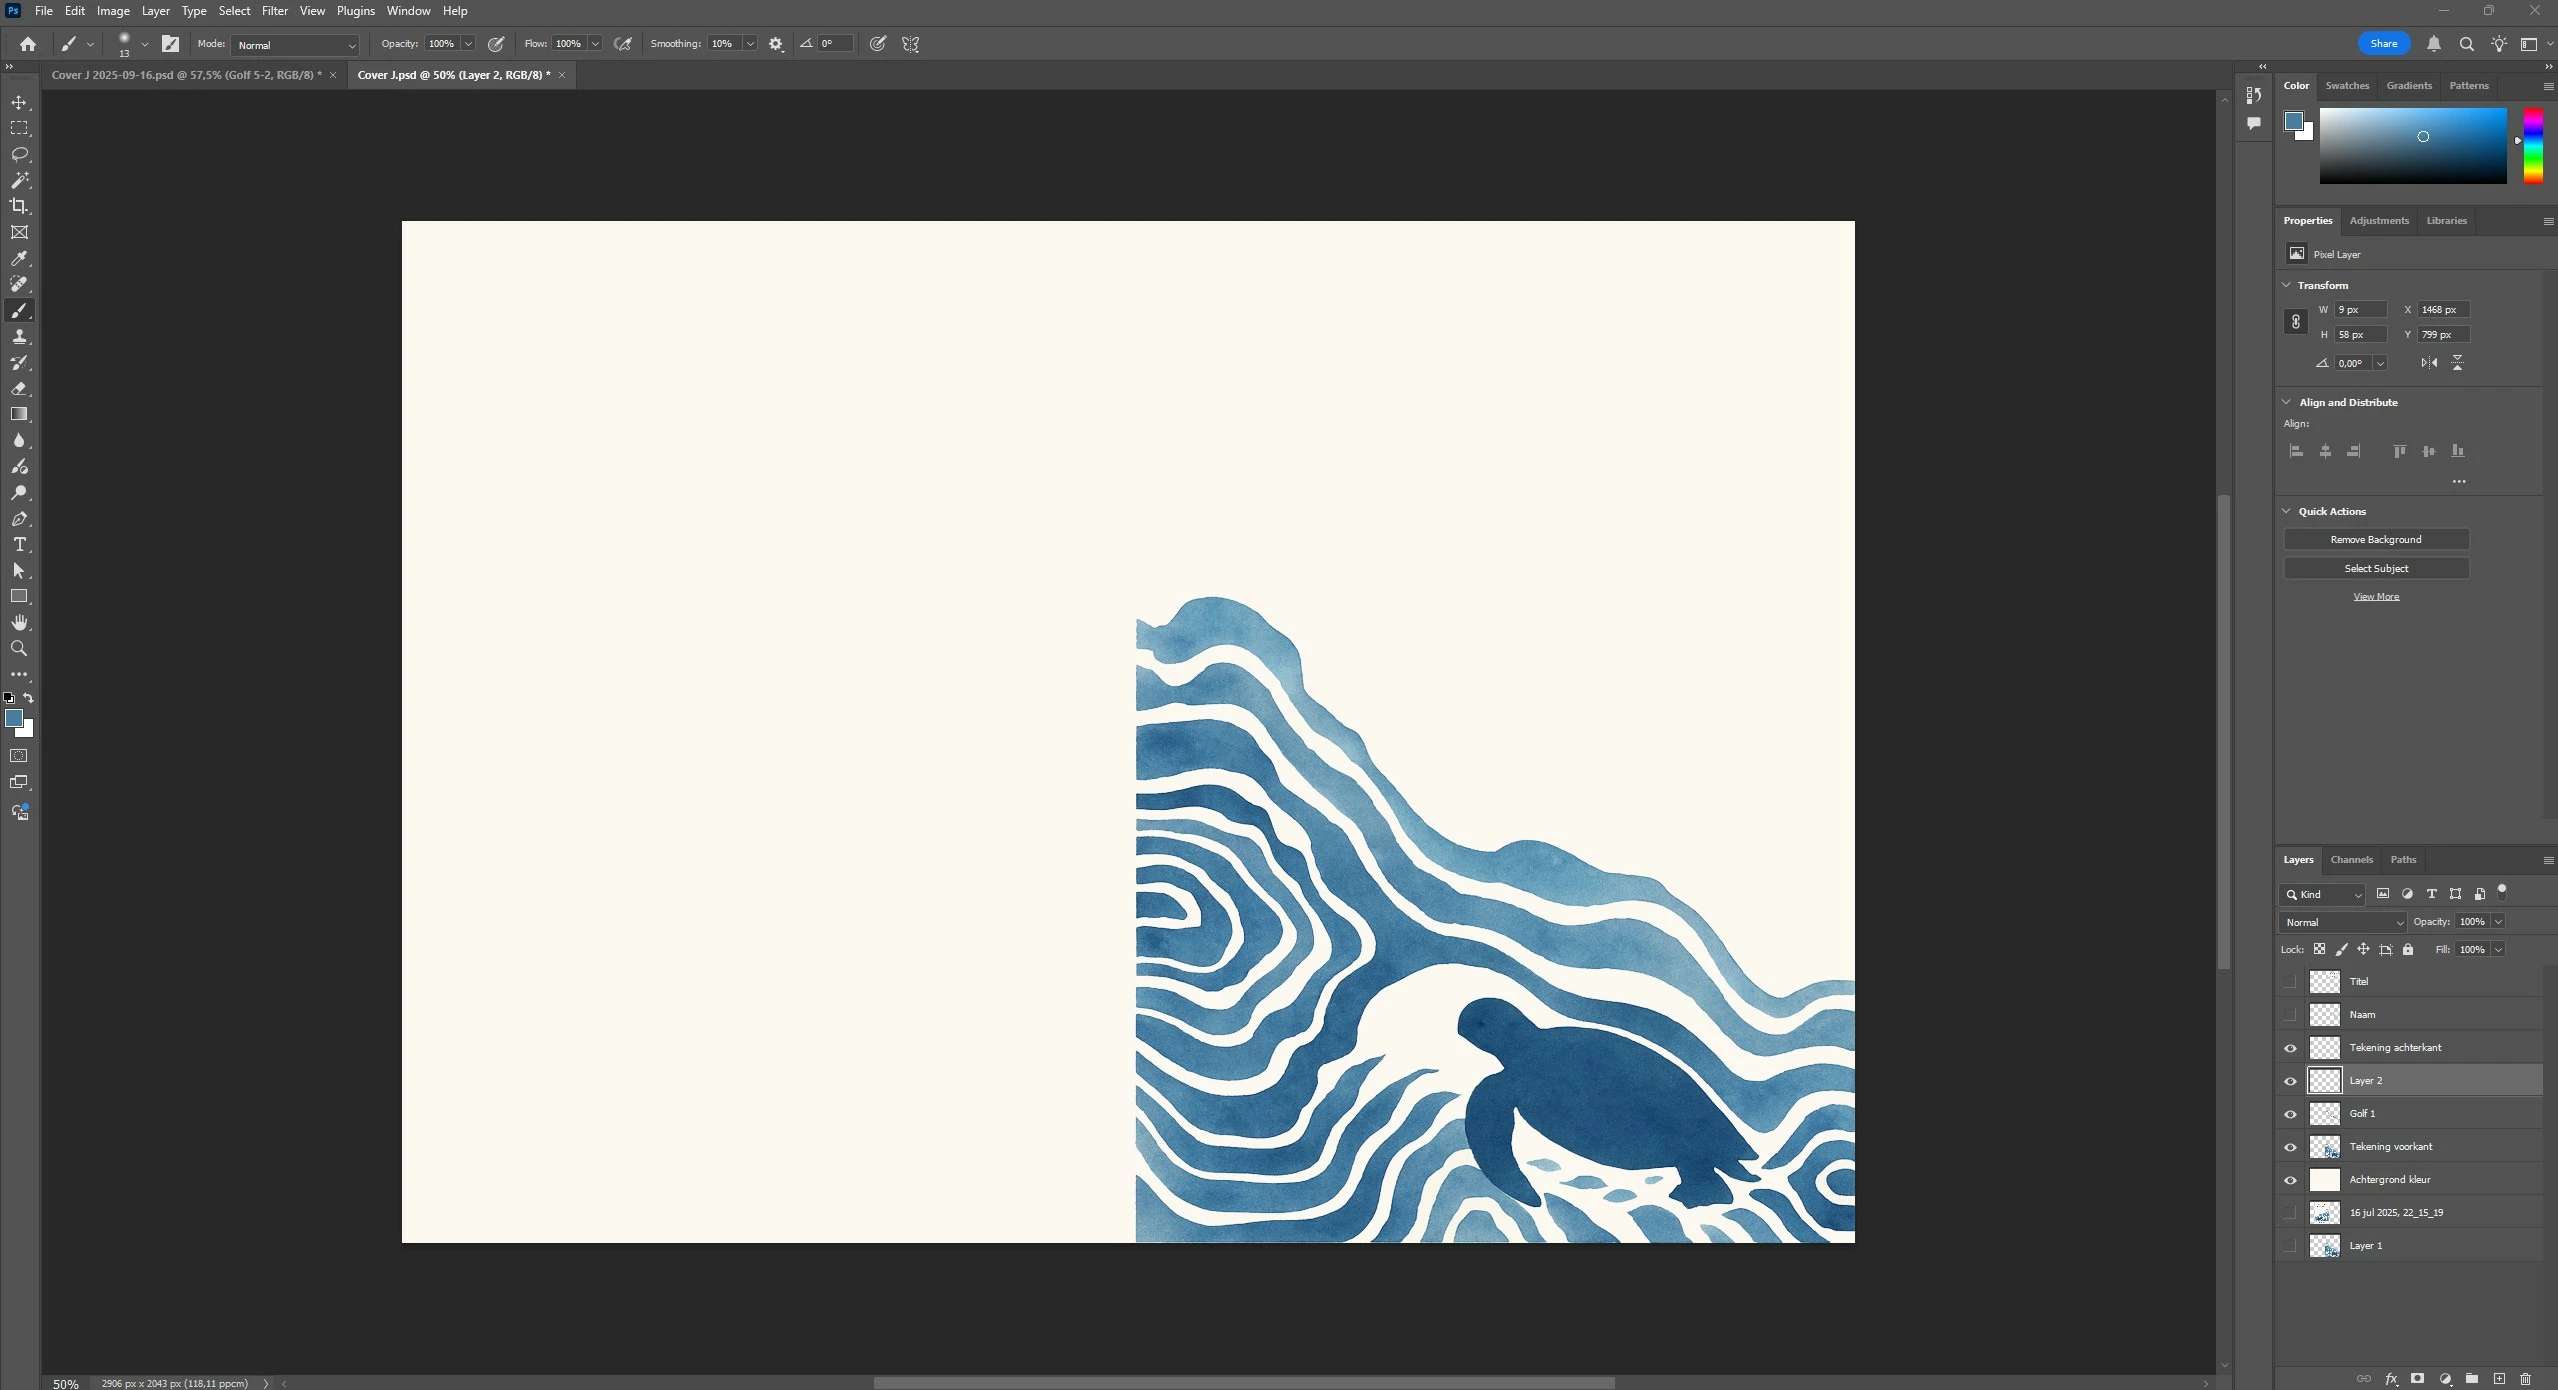The width and height of the screenshot is (2558, 1390).
Task: Open the brush Mode dropdown
Action: [295, 45]
